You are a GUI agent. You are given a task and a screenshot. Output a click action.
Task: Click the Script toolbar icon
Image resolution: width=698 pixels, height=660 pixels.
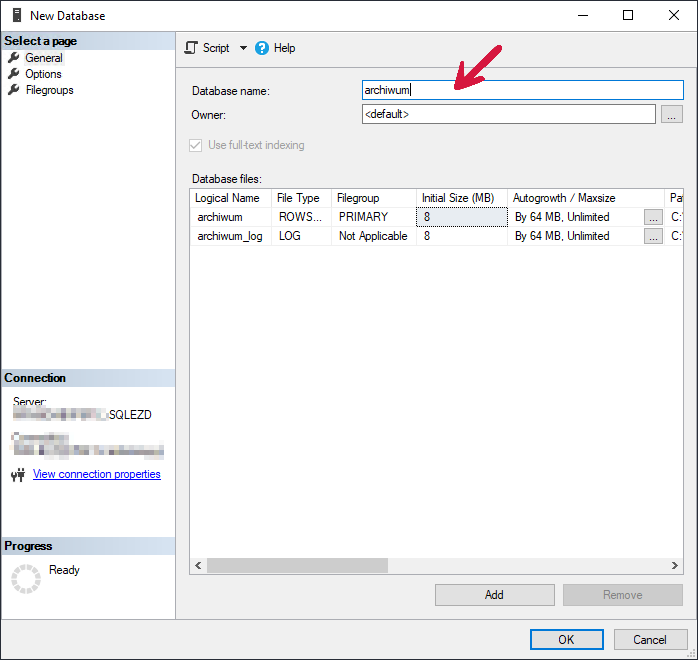pyautogui.click(x=192, y=48)
